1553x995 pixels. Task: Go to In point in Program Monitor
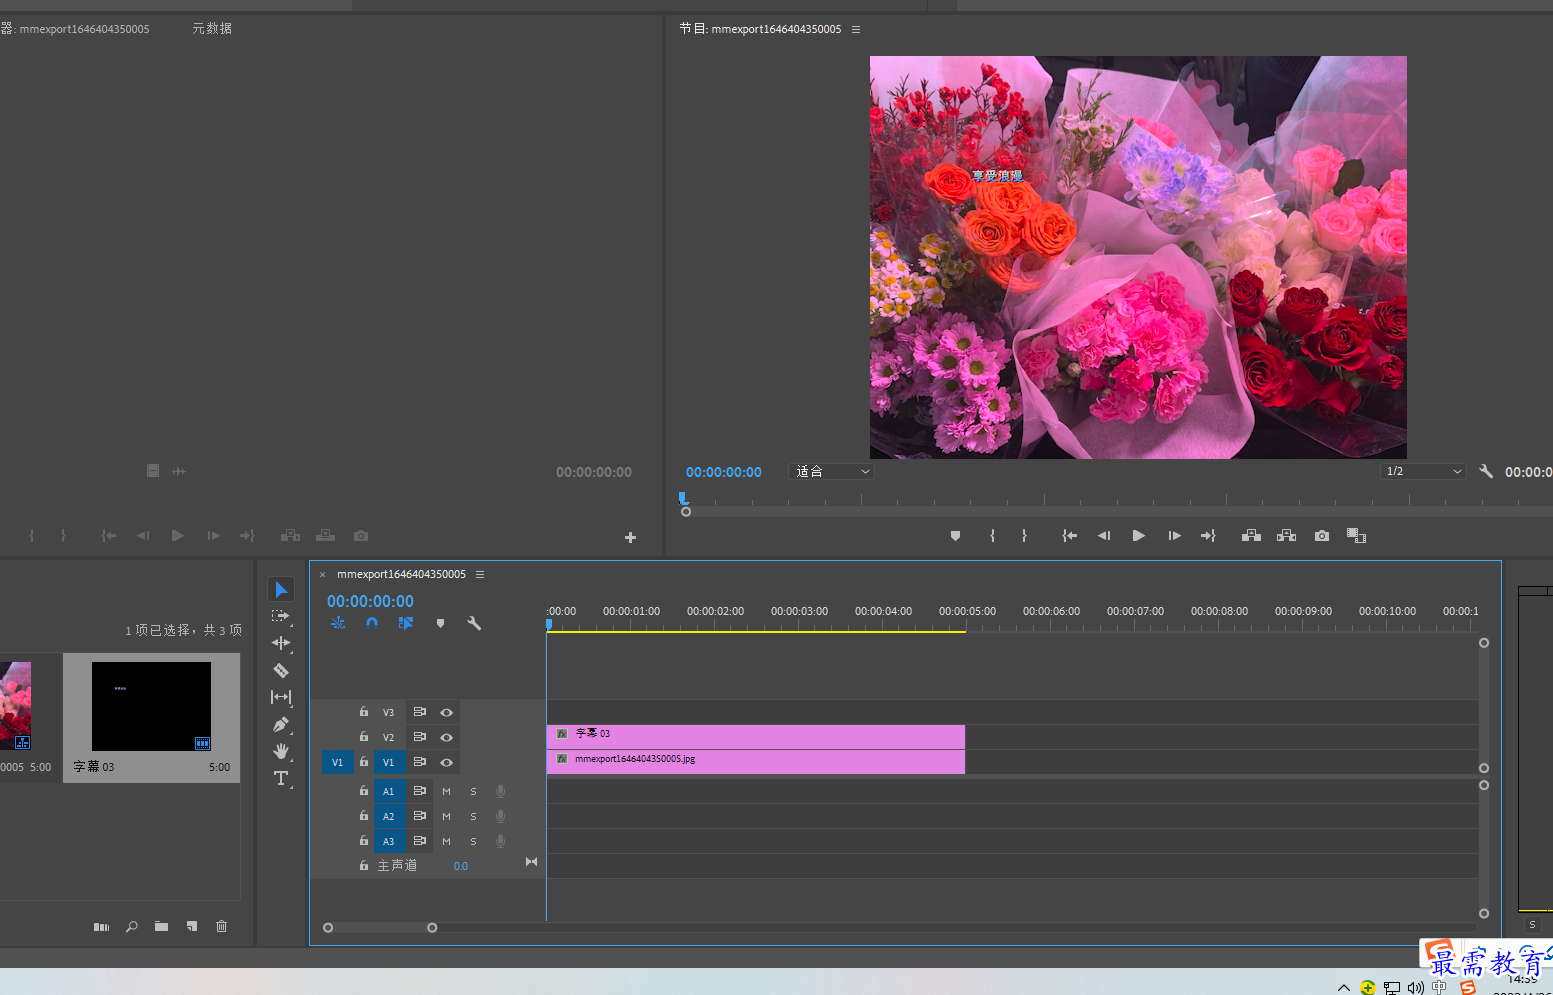tap(1069, 536)
